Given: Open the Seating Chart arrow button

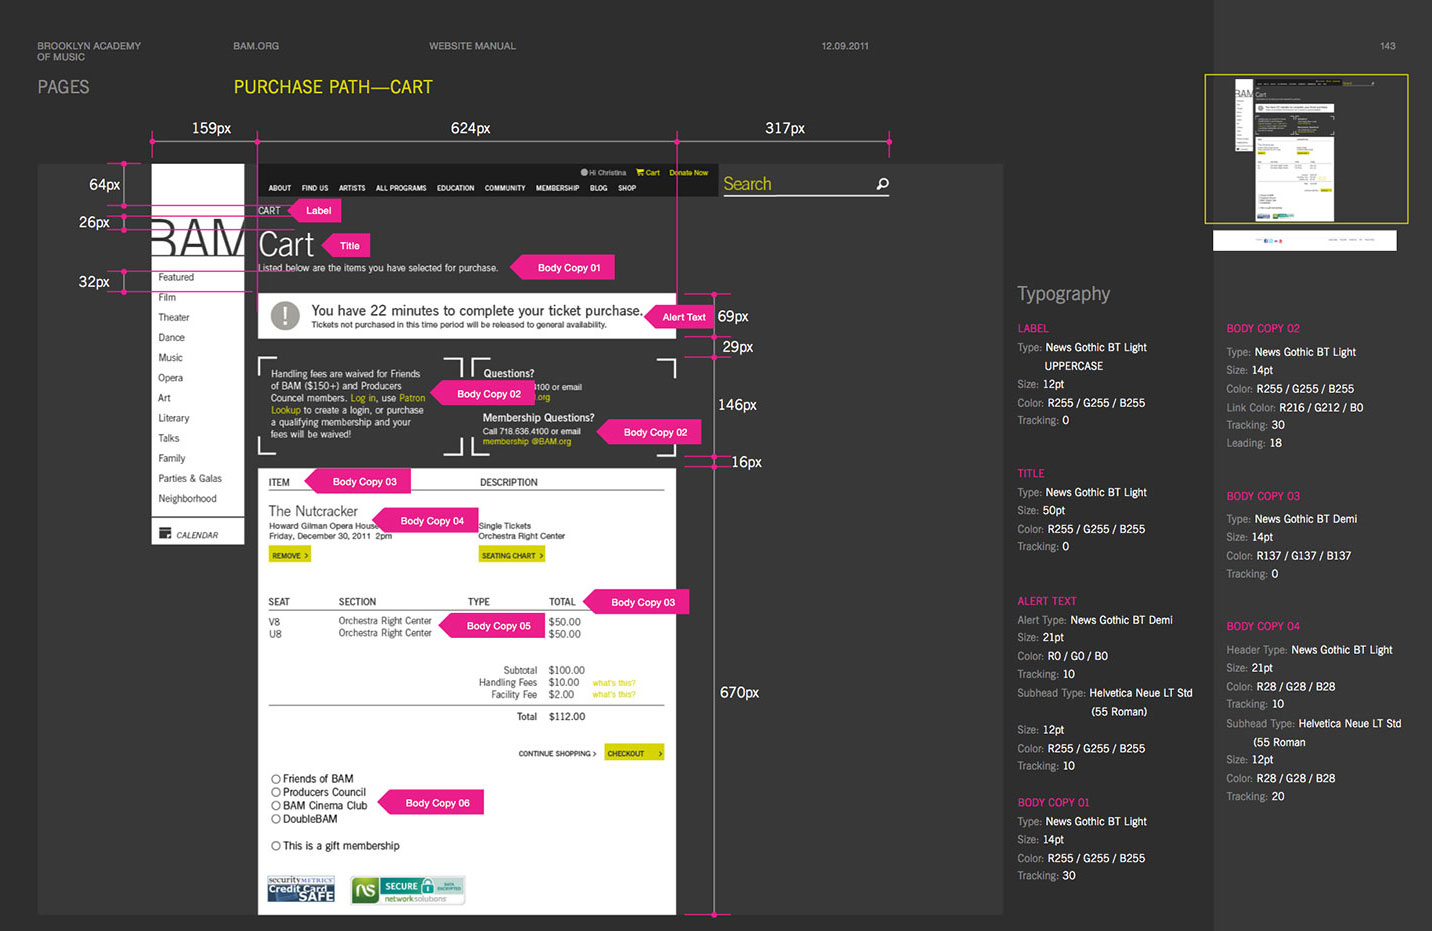Looking at the screenshot, I should (511, 555).
